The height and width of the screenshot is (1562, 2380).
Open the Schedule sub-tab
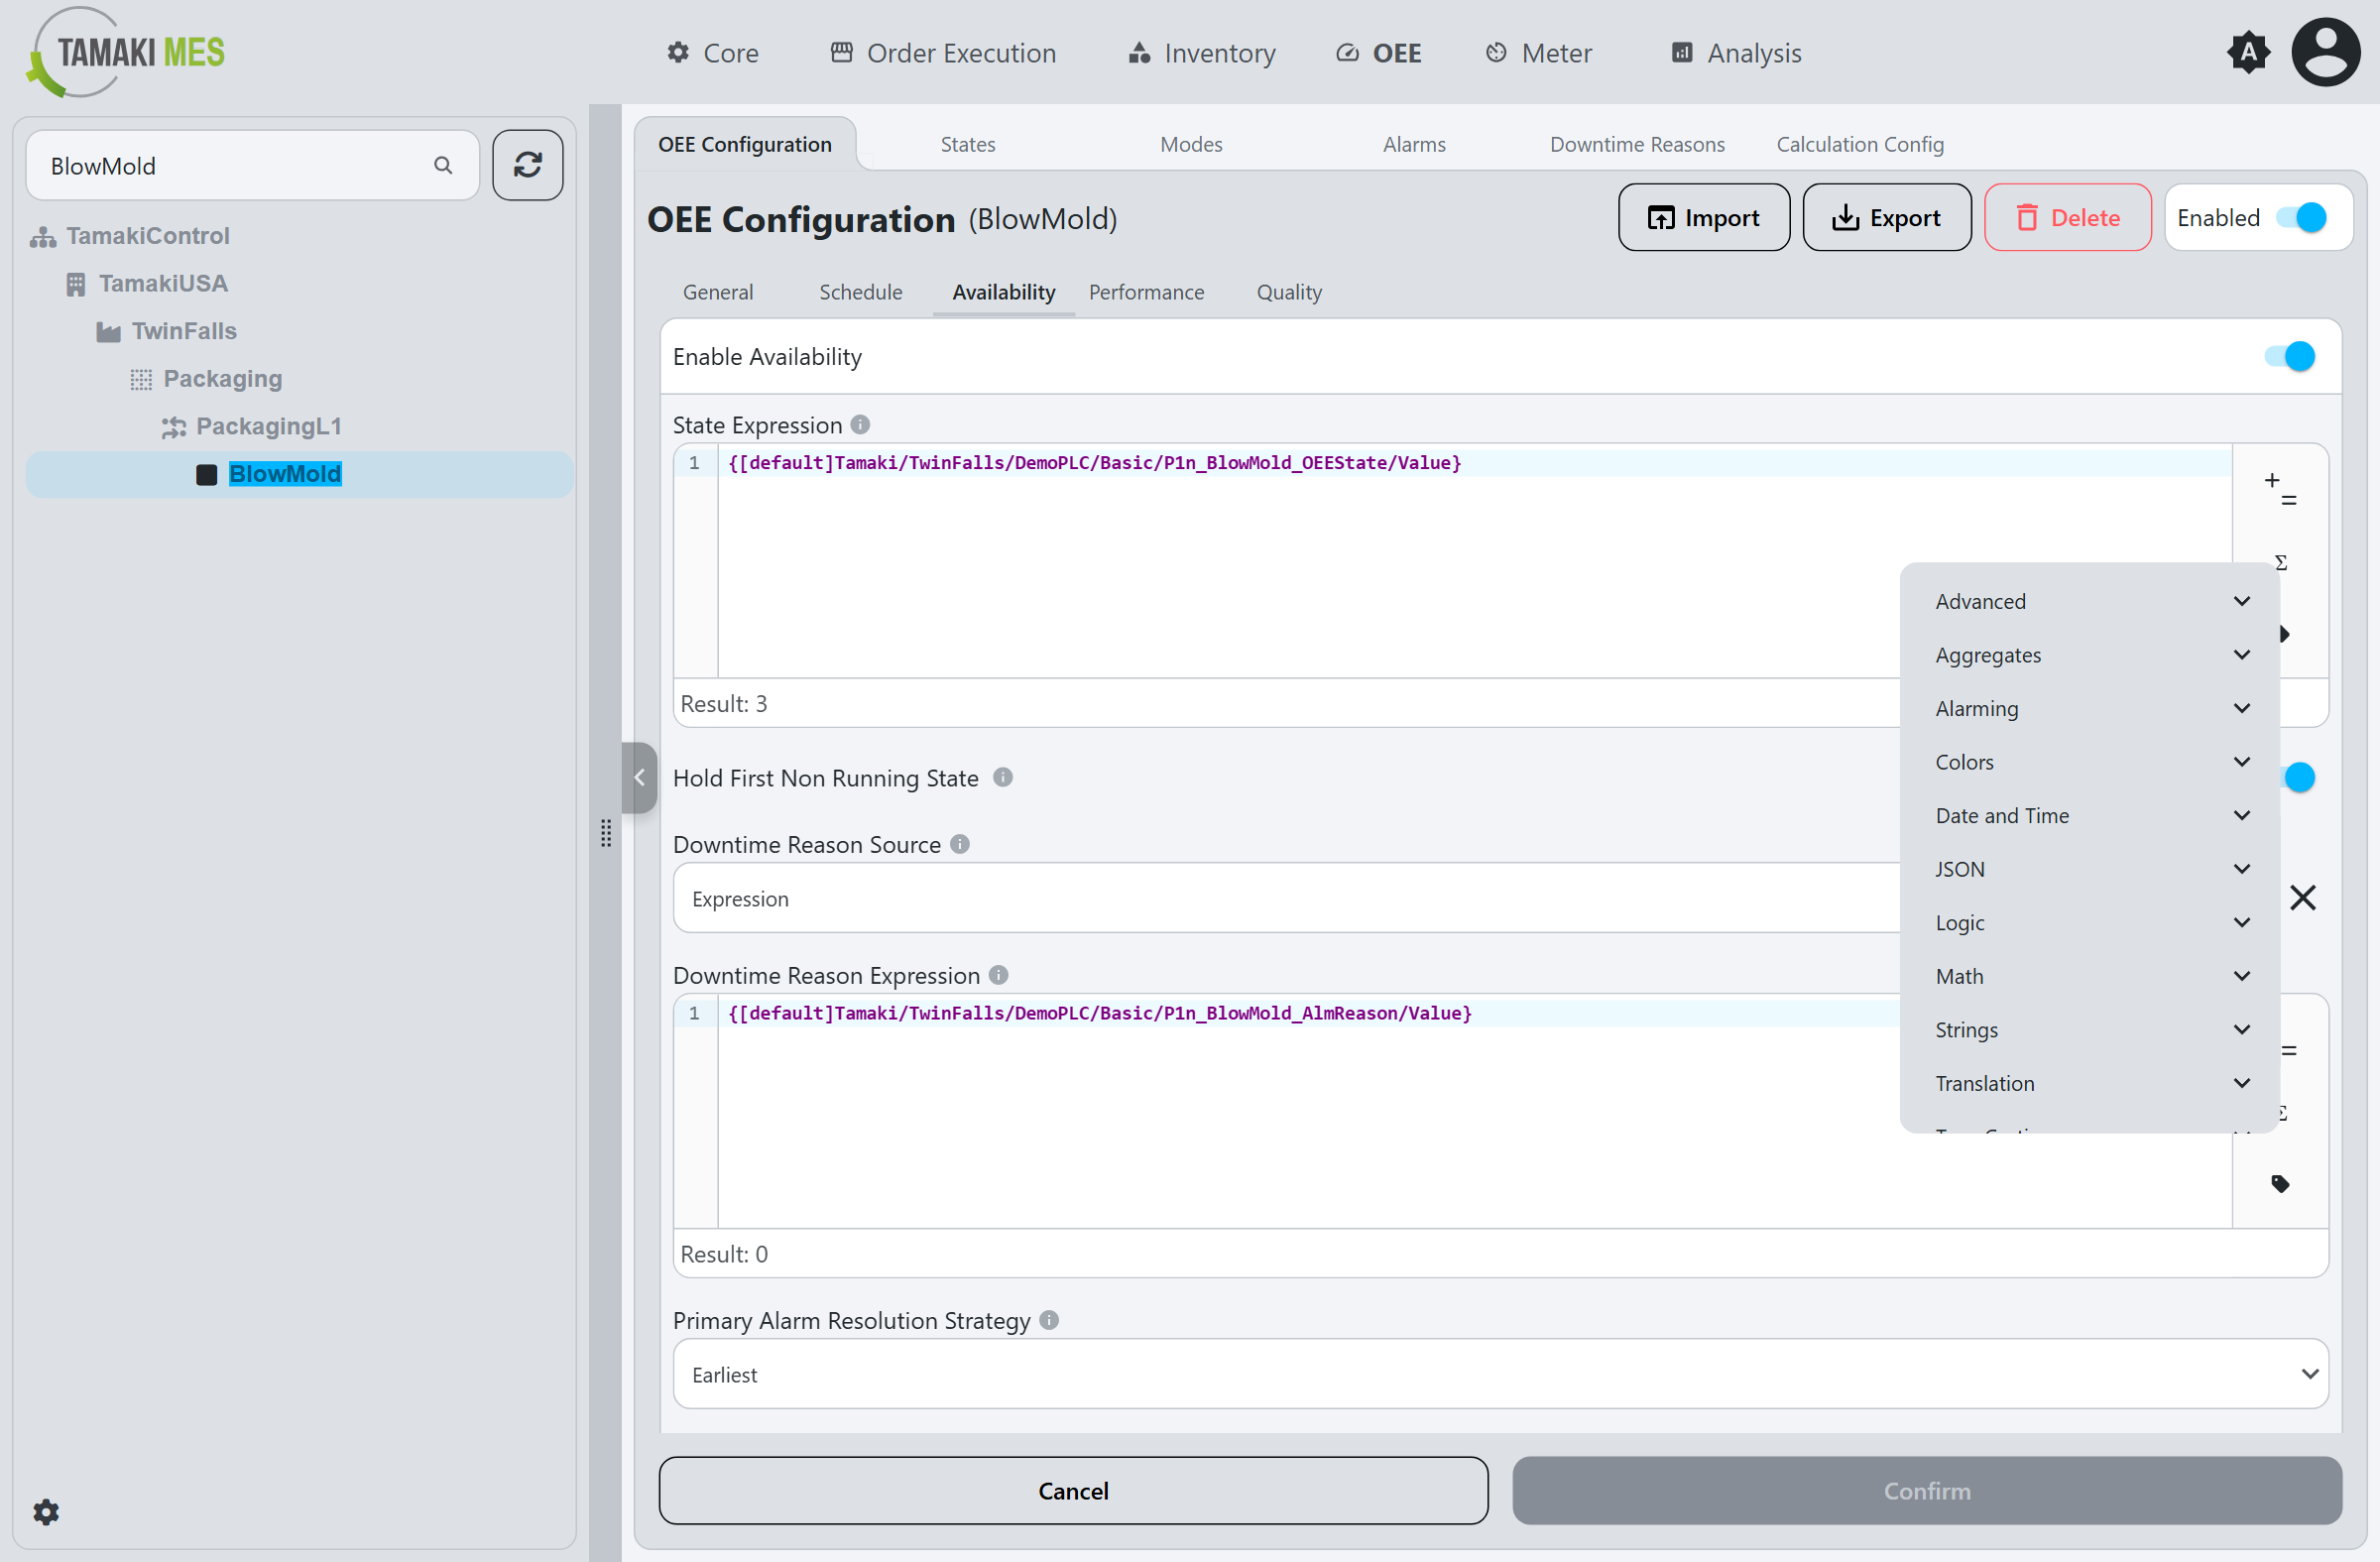[x=861, y=292]
